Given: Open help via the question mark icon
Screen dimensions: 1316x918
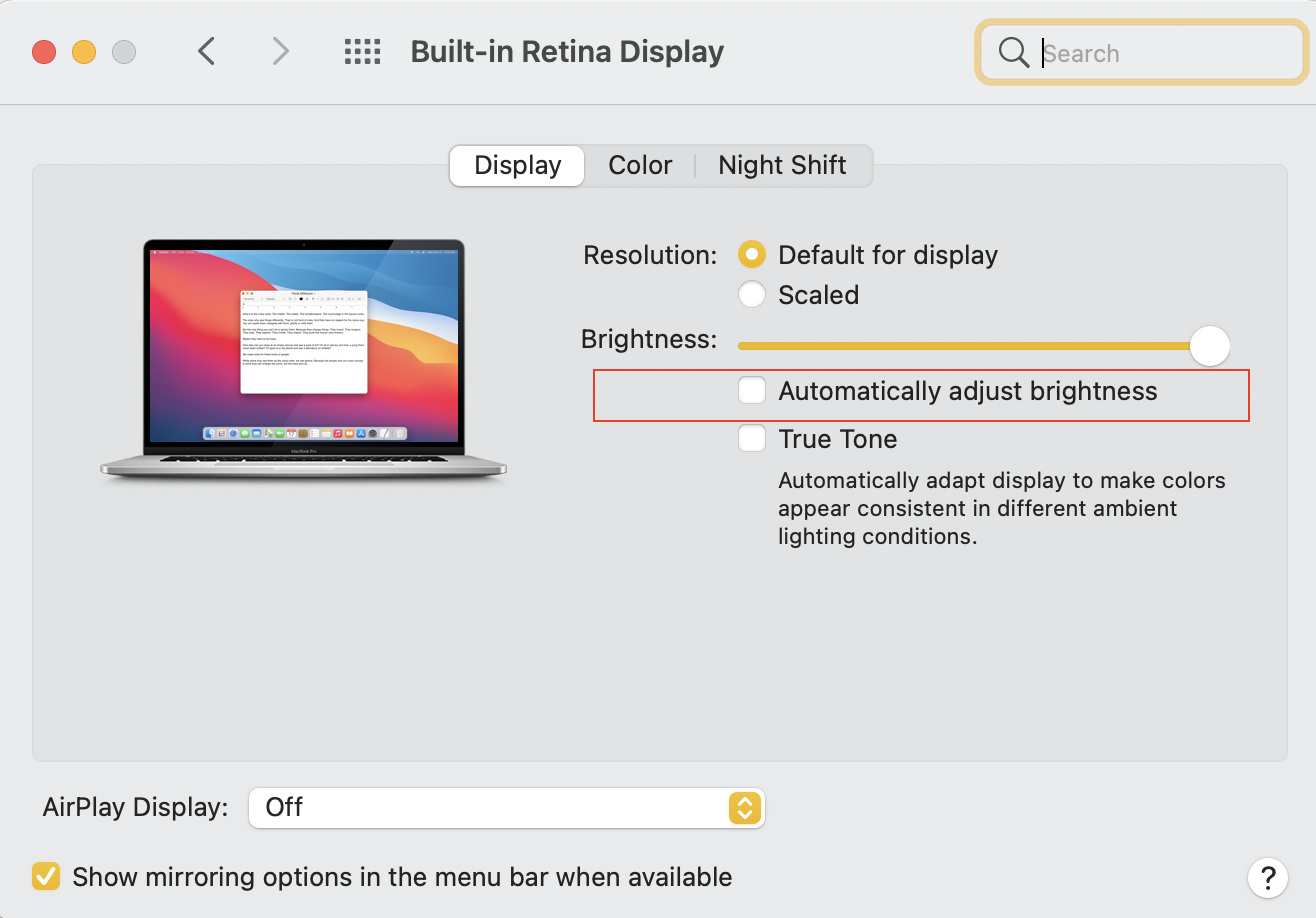Looking at the screenshot, I should pos(1267,878).
